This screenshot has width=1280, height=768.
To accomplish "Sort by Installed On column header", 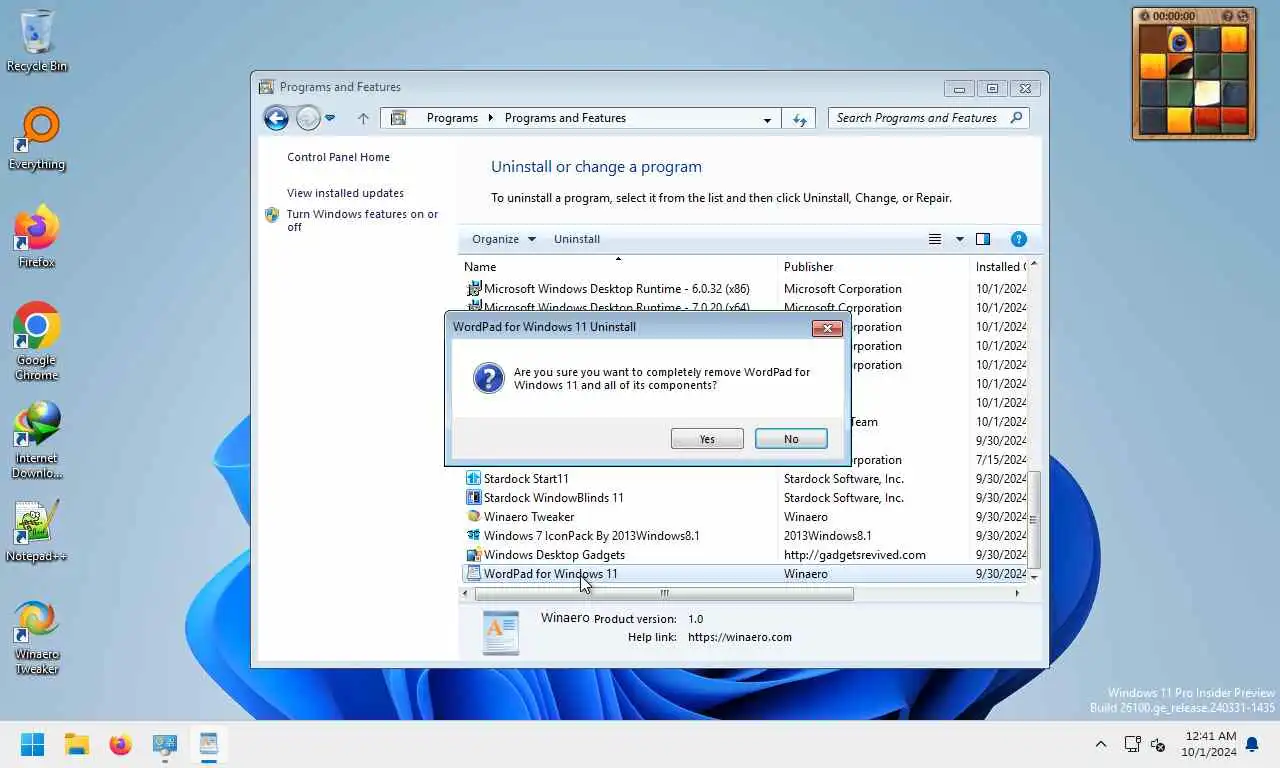I will (999, 267).
